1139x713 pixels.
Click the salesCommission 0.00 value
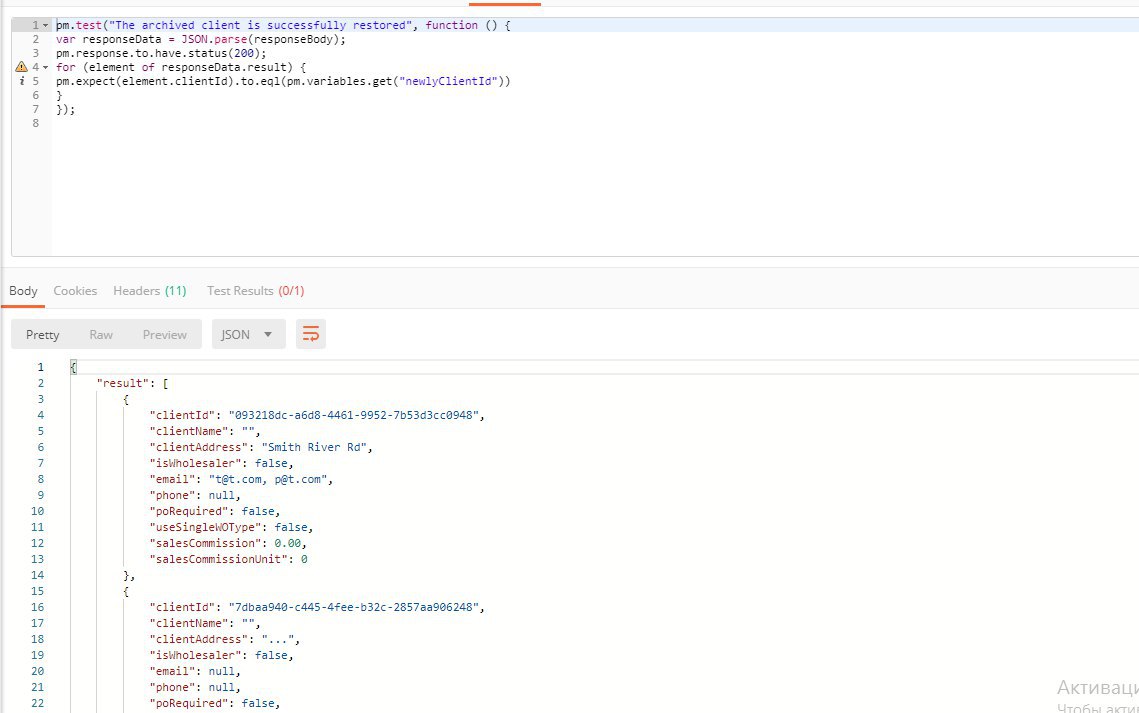click(288, 543)
